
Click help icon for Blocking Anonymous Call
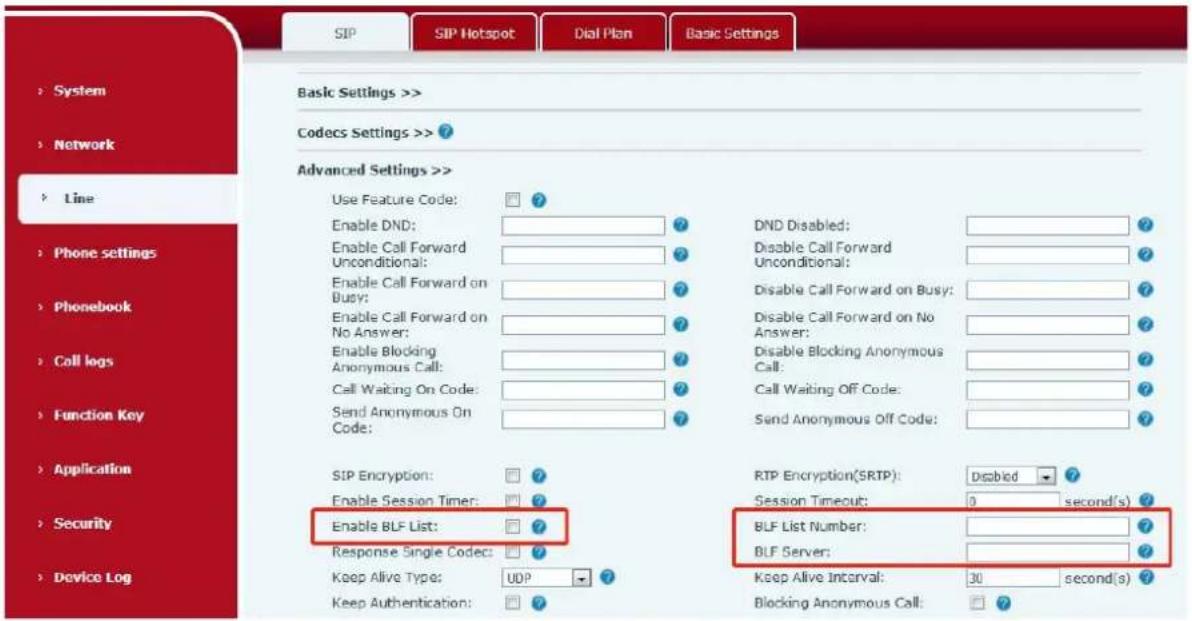pos(1003,604)
